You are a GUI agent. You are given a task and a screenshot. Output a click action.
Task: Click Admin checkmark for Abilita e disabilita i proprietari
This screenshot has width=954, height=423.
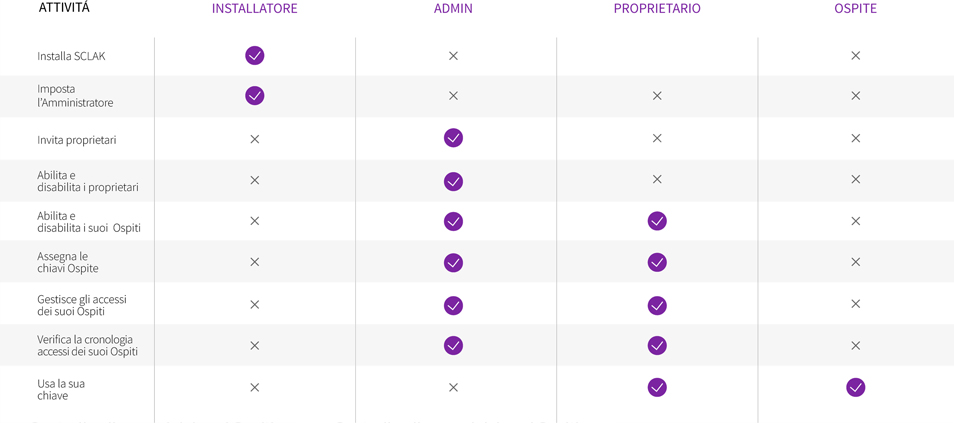453,181
